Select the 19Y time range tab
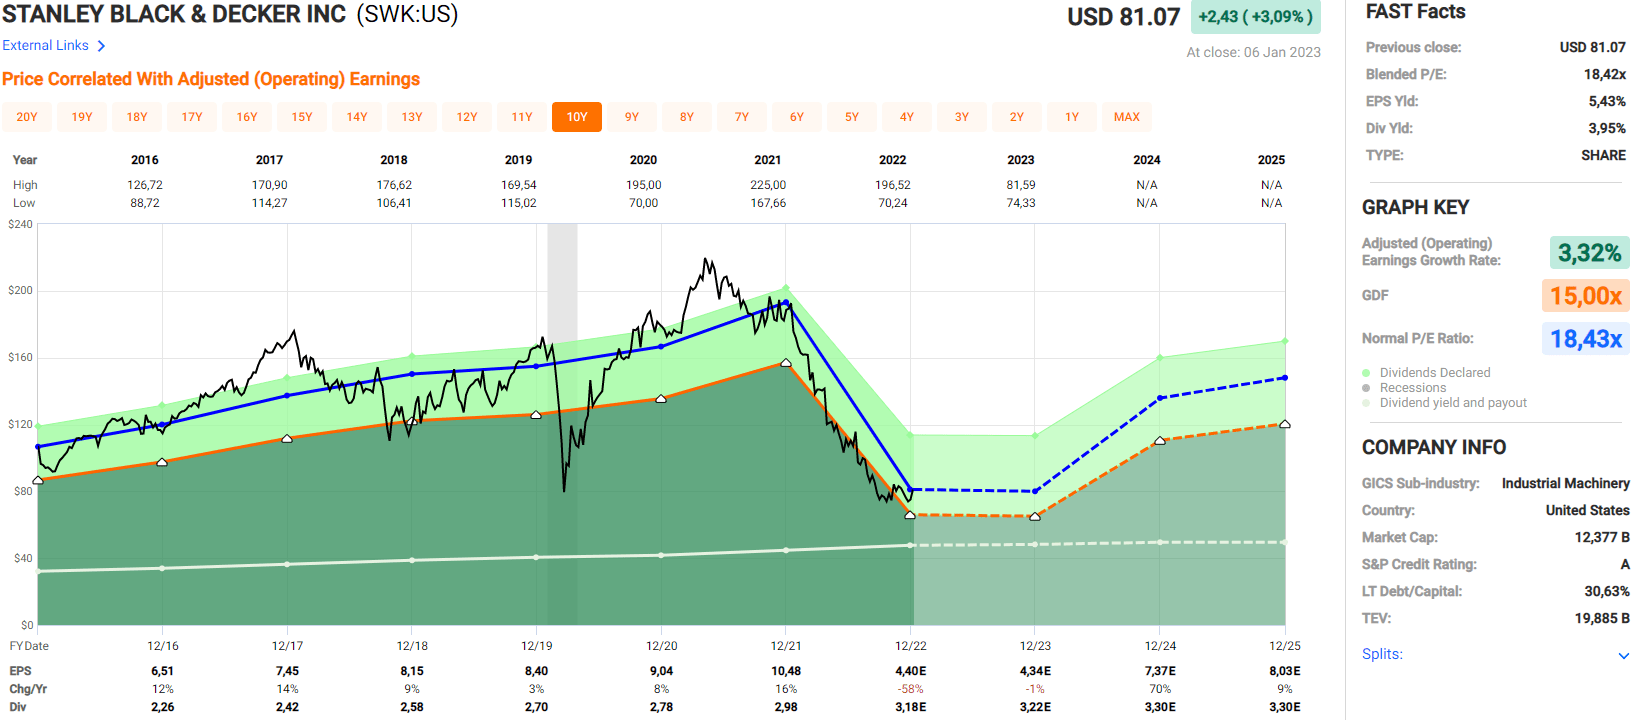Screen dimensions: 1641x720 (x=82, y=117)
